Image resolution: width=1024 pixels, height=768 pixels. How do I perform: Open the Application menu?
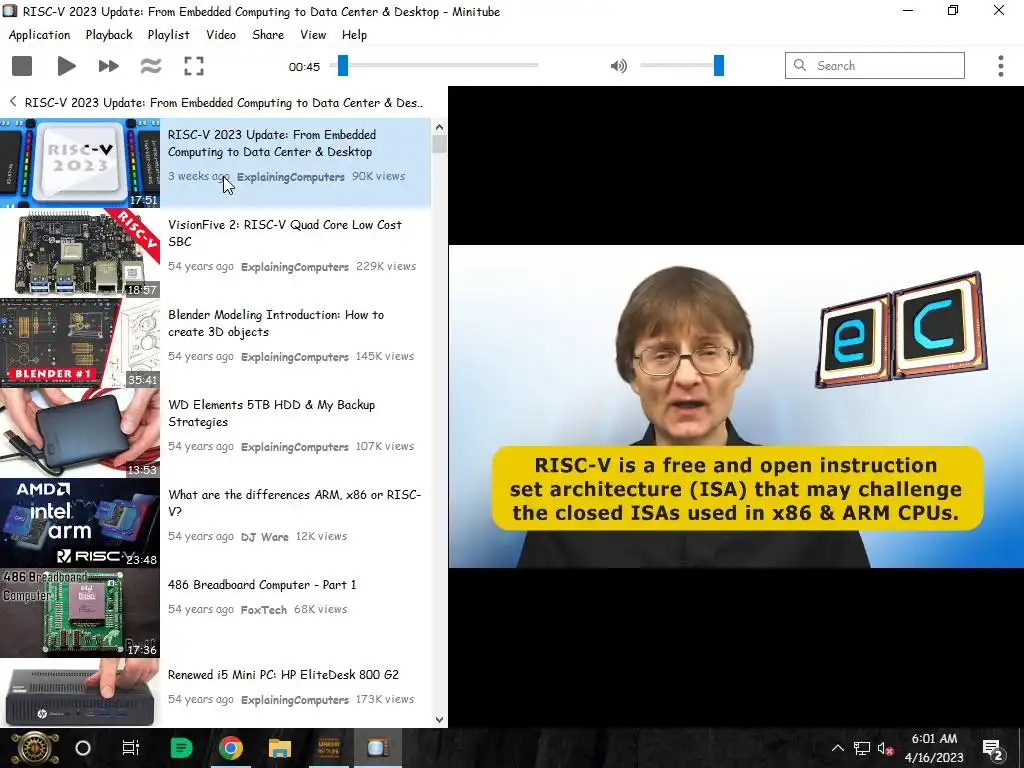coord(39,35)
